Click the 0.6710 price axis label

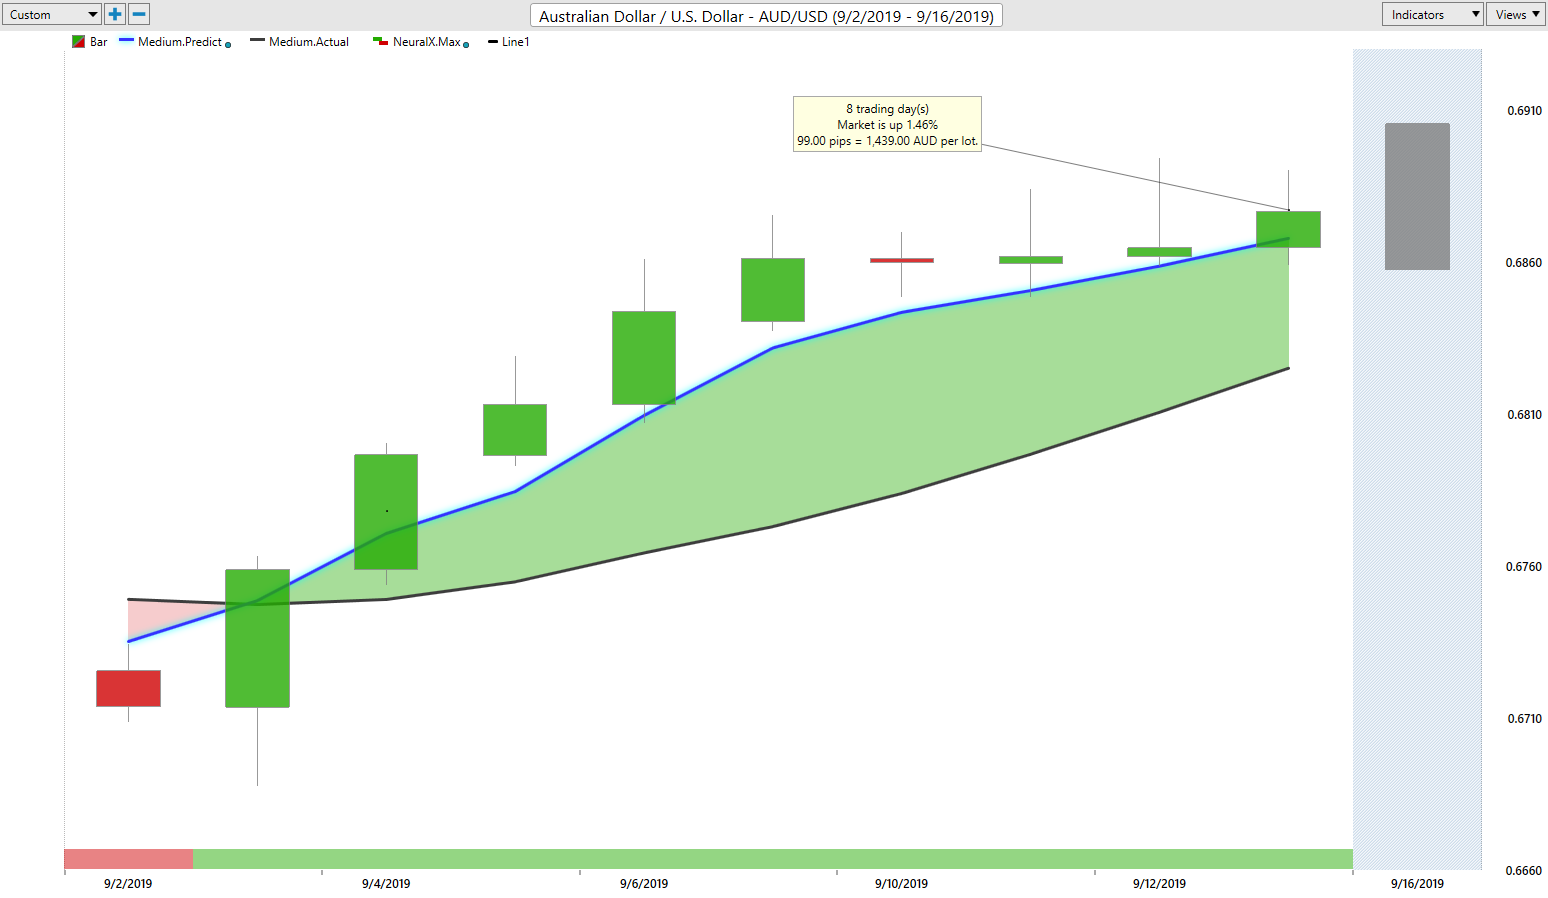tap(1524, 719)
